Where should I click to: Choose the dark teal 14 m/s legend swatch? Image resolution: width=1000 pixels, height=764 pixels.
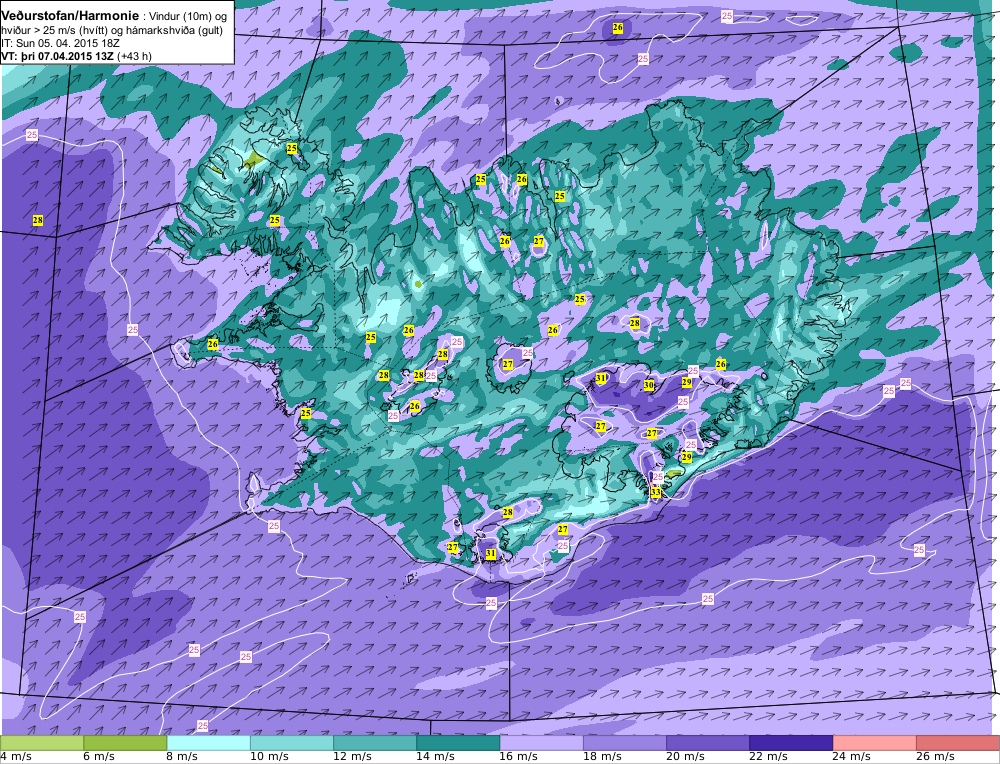(458, 742)
